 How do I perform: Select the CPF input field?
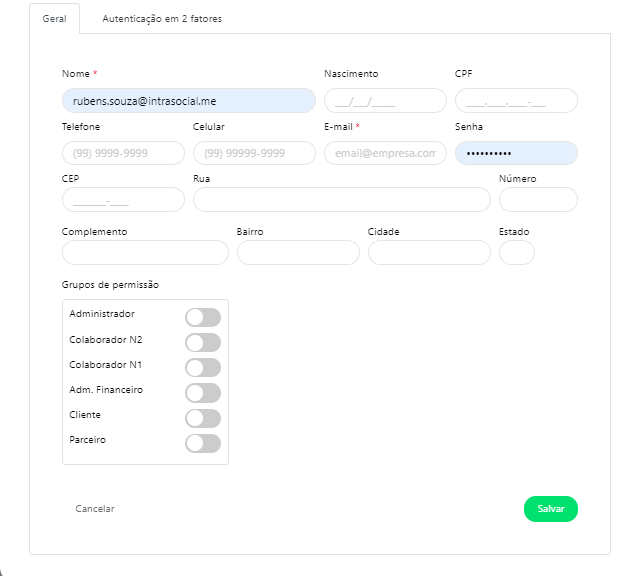(x=516, y=100)
